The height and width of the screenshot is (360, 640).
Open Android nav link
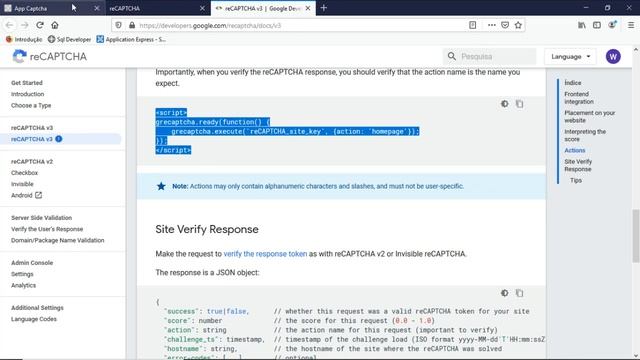pyautogui.click(x=22, y=196)
